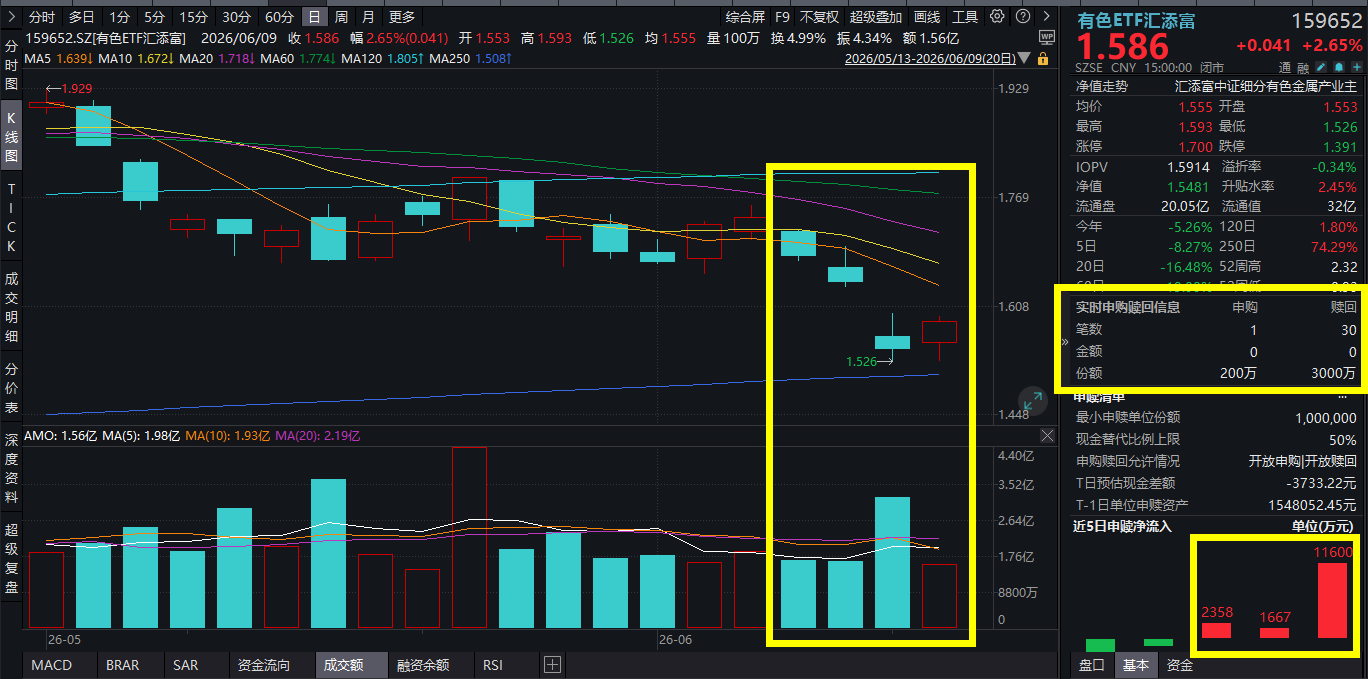
Task: Close the volume indicator sub-panel
Action: (1047, 436)
